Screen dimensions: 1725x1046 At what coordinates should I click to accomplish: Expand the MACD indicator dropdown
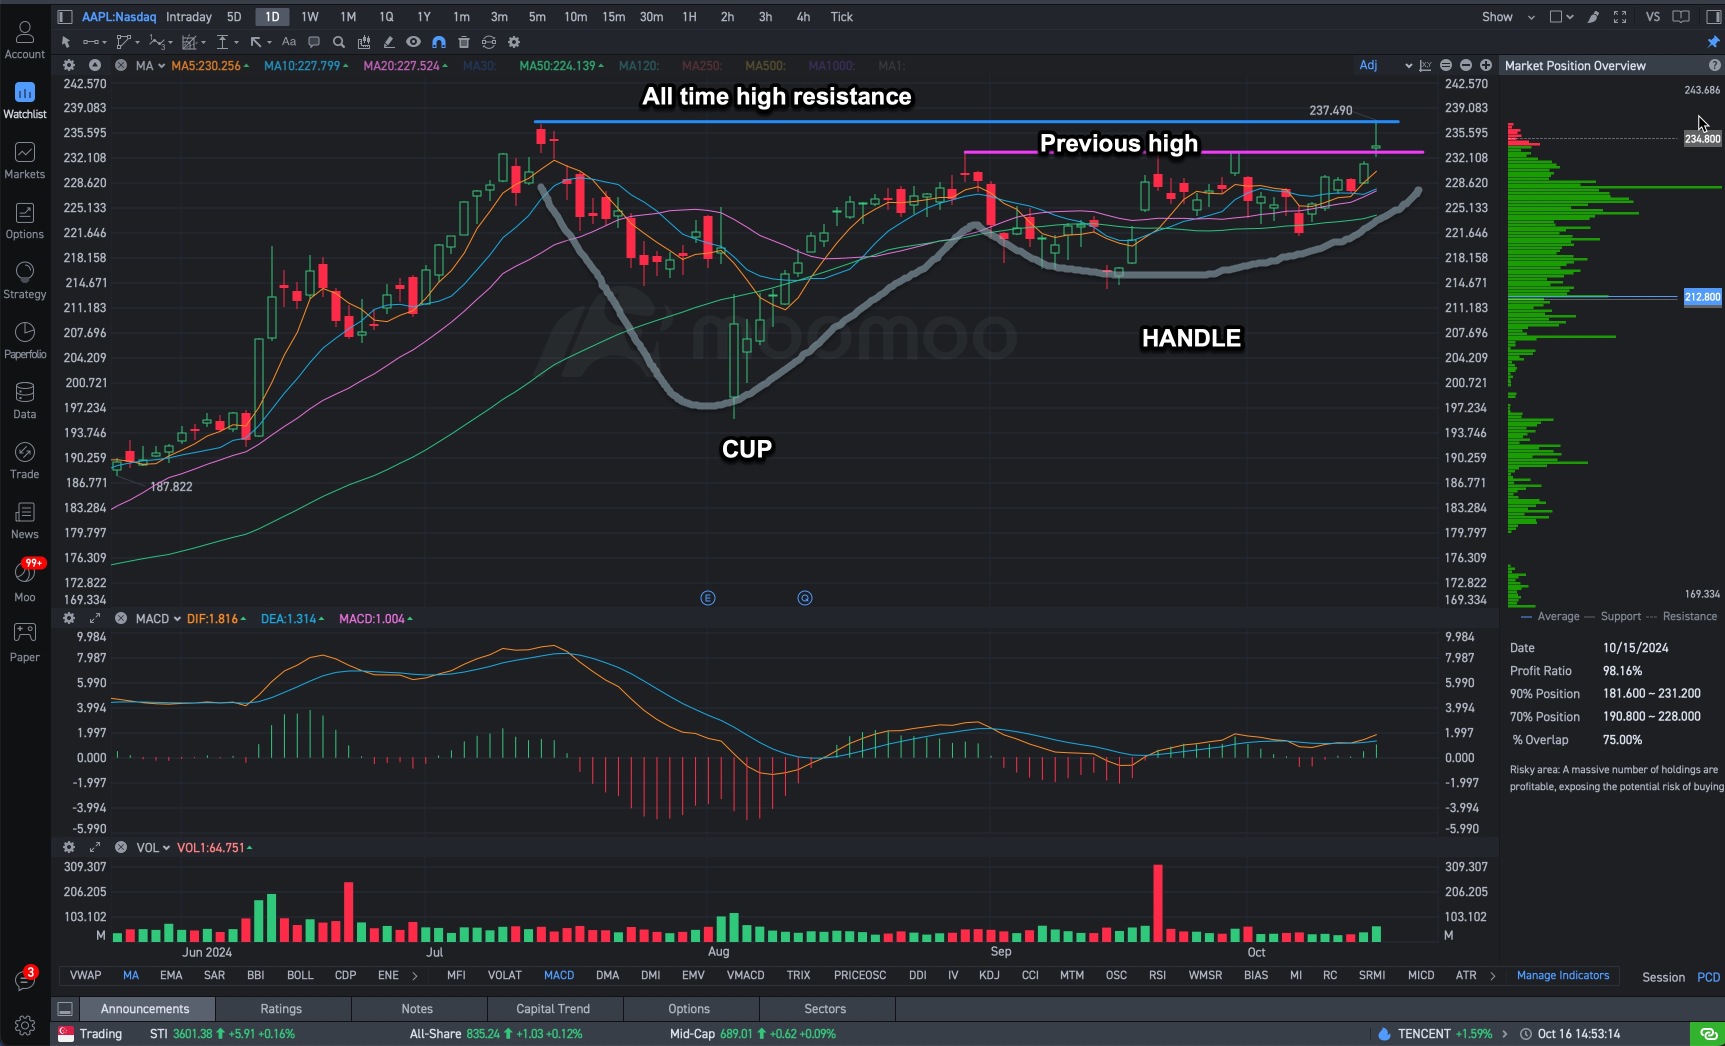(x=158, y=618)
